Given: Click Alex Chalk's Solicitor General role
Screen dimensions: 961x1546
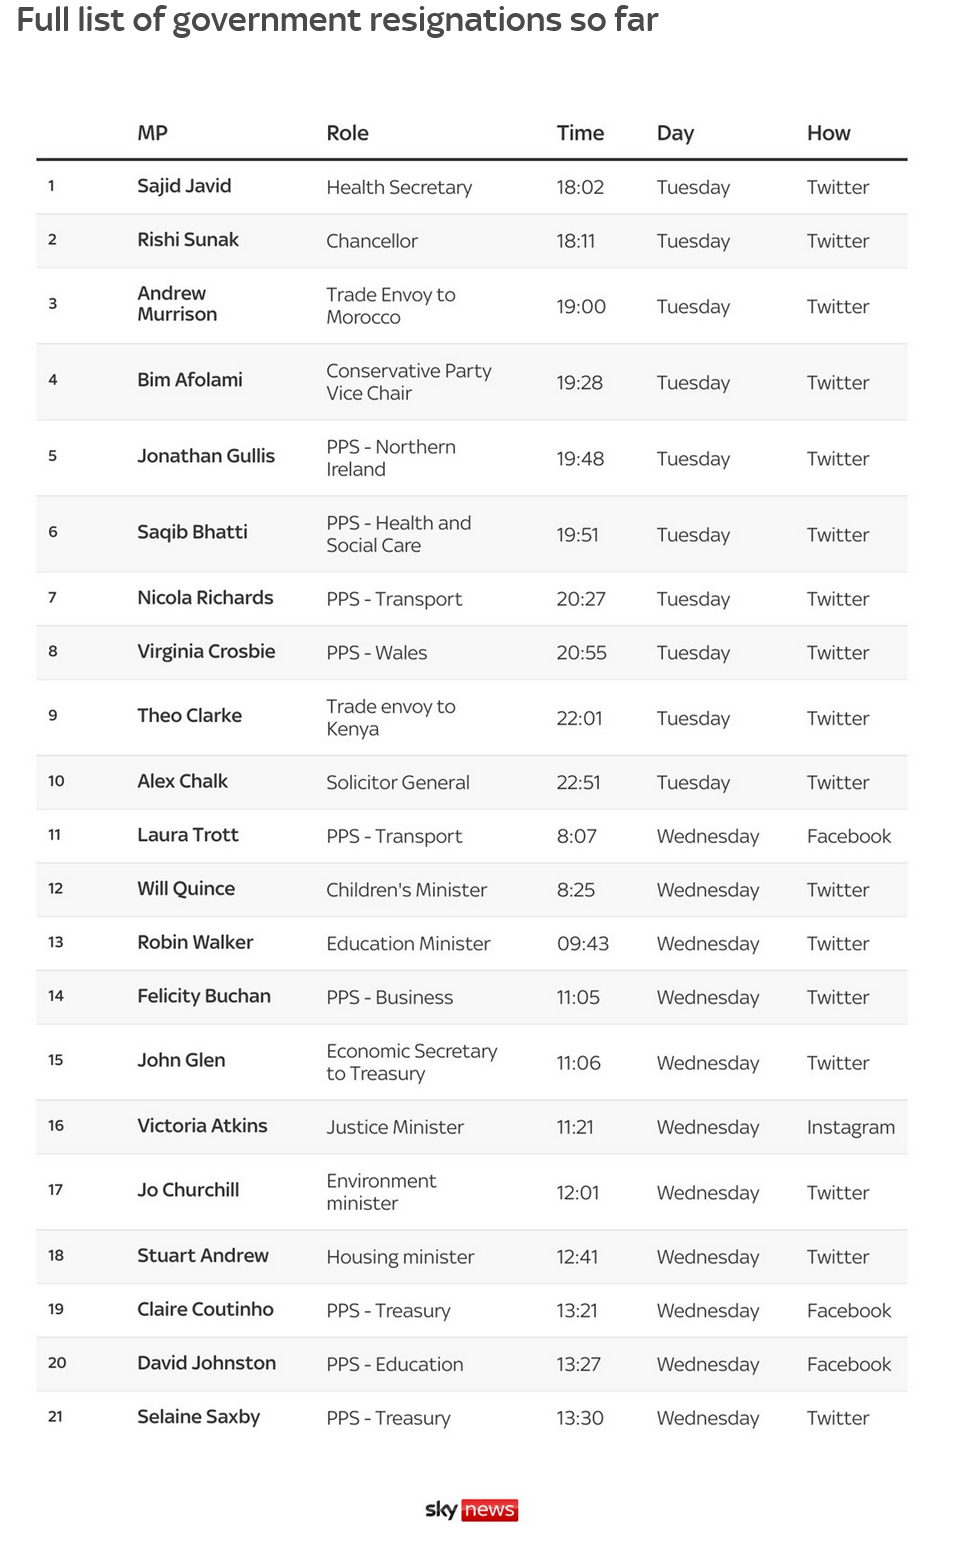Looking at the screenshot, I should (x=398, y=782).
